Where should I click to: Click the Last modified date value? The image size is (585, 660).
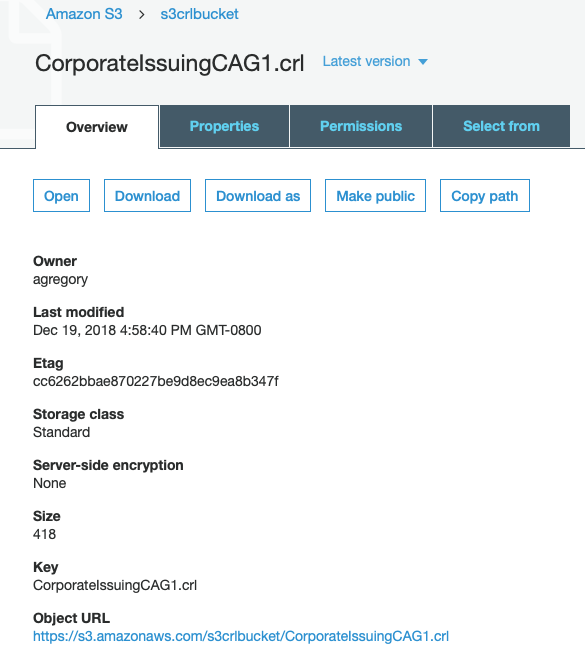(147, 330)
